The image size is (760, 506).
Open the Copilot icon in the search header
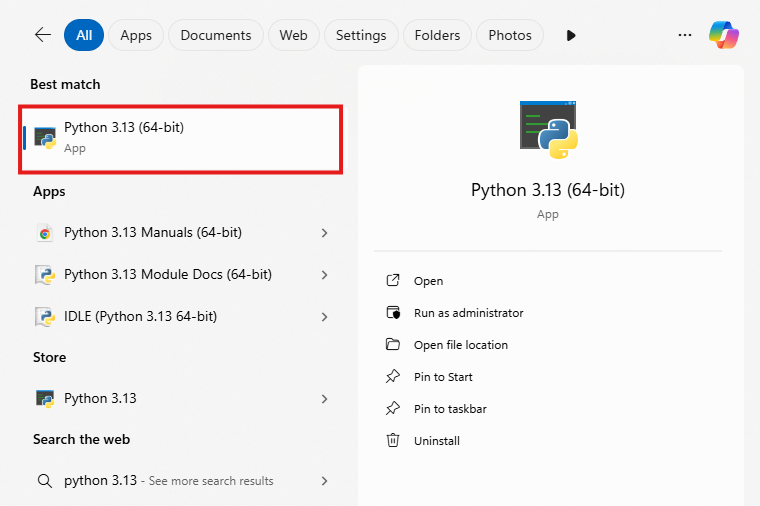tap(724, 35)
